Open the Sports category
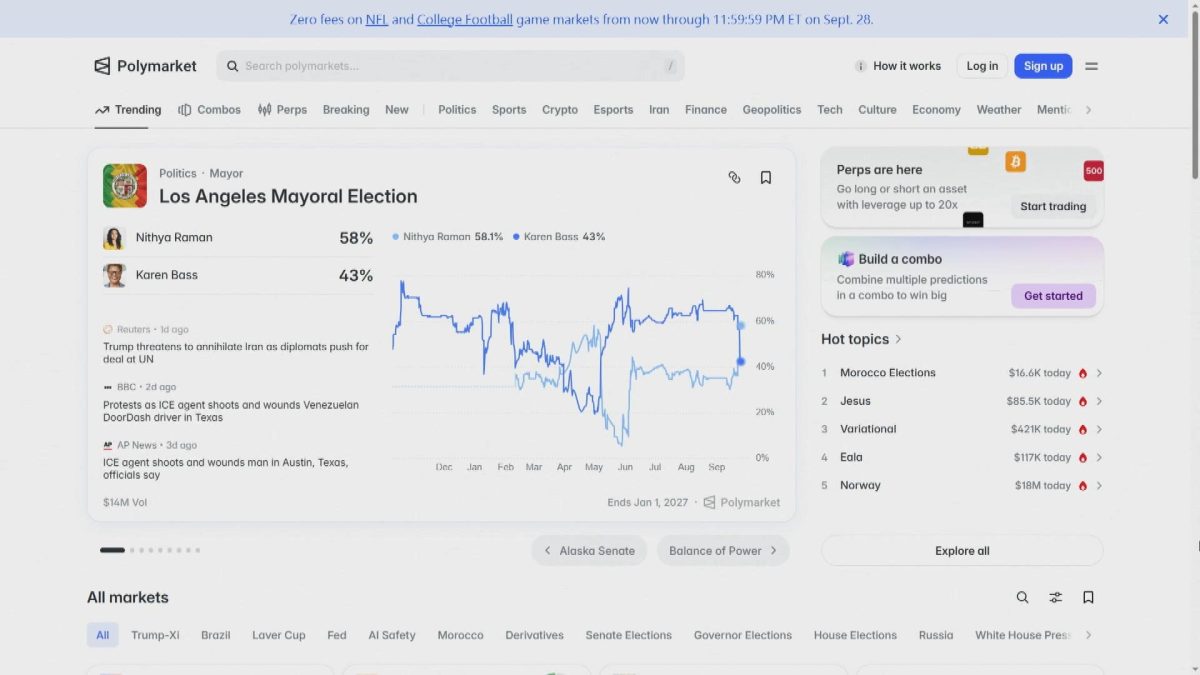Viewport: 1200px width, 675px height. tap(509, 110)
